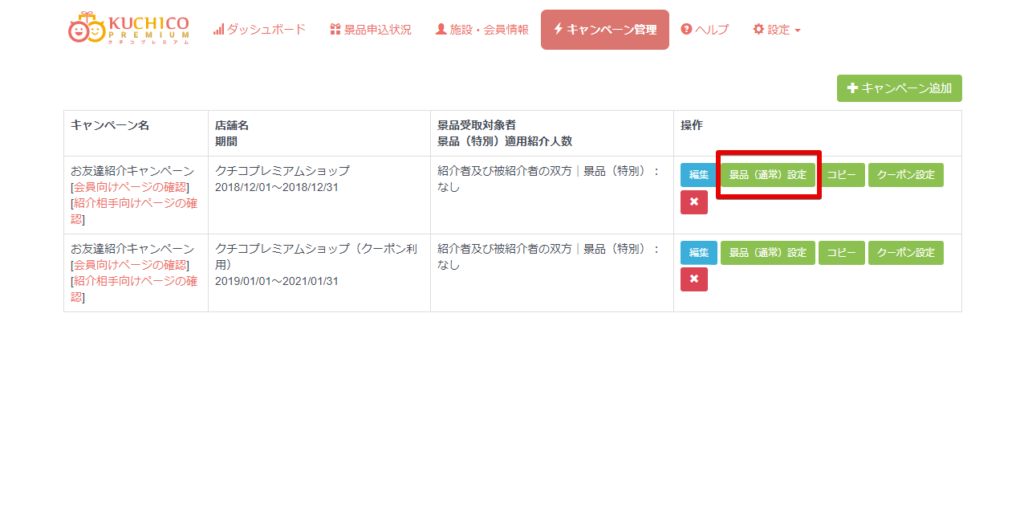Open first campaign's 会員向けページの確認 link

coord(130,187)
